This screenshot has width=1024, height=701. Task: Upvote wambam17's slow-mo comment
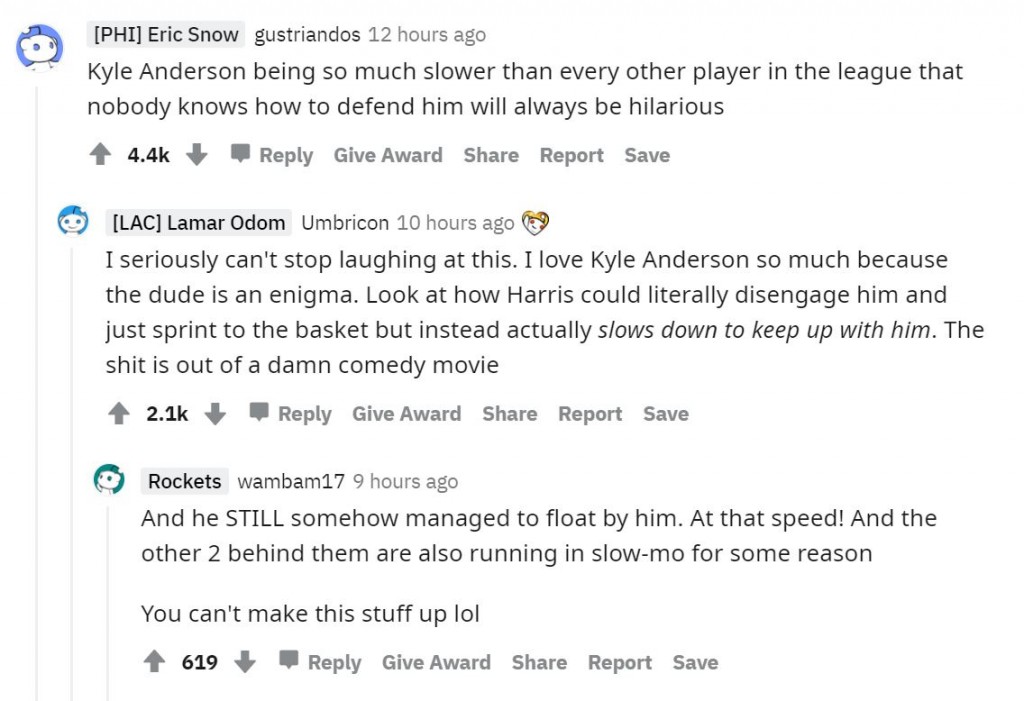click(155, 661)
